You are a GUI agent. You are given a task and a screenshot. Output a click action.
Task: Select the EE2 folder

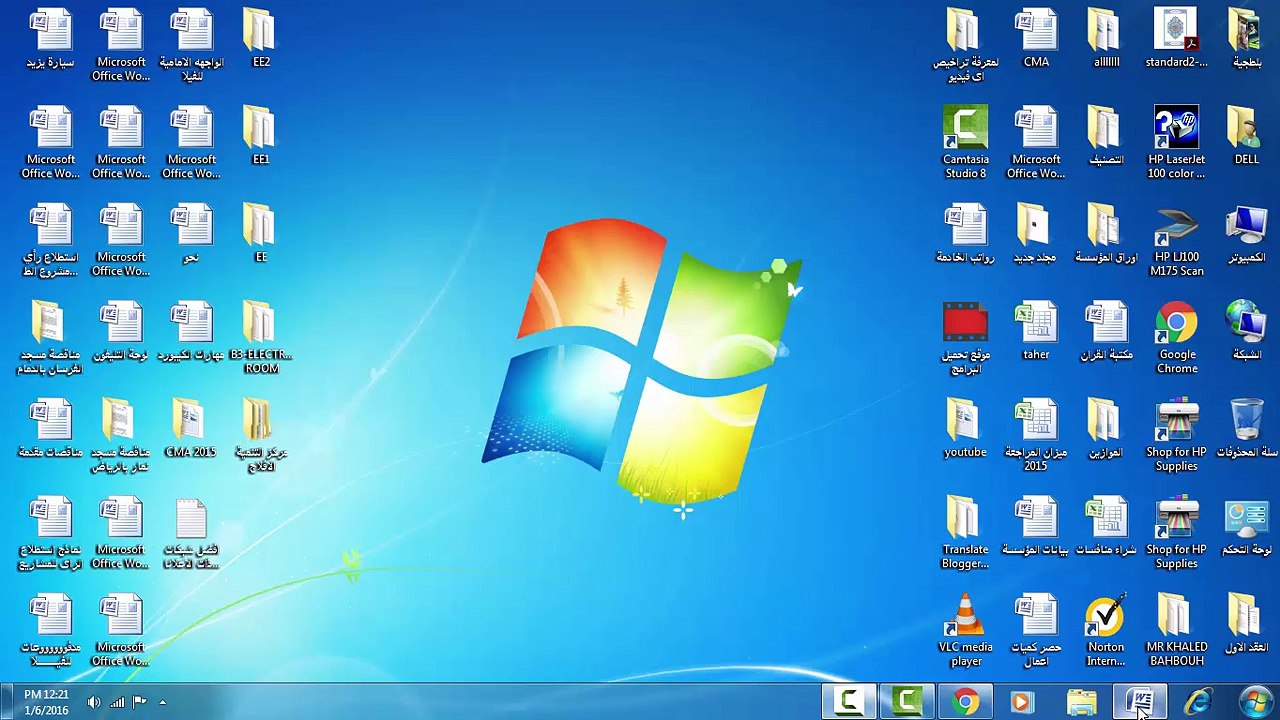260,38
